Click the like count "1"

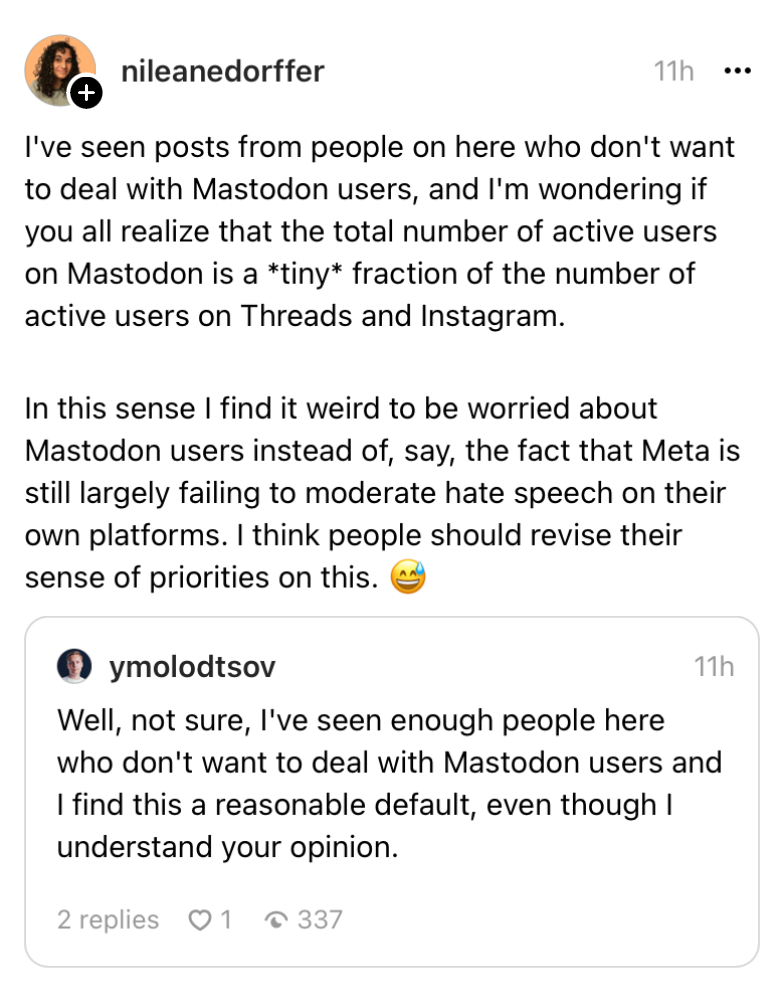click(226, 919)
